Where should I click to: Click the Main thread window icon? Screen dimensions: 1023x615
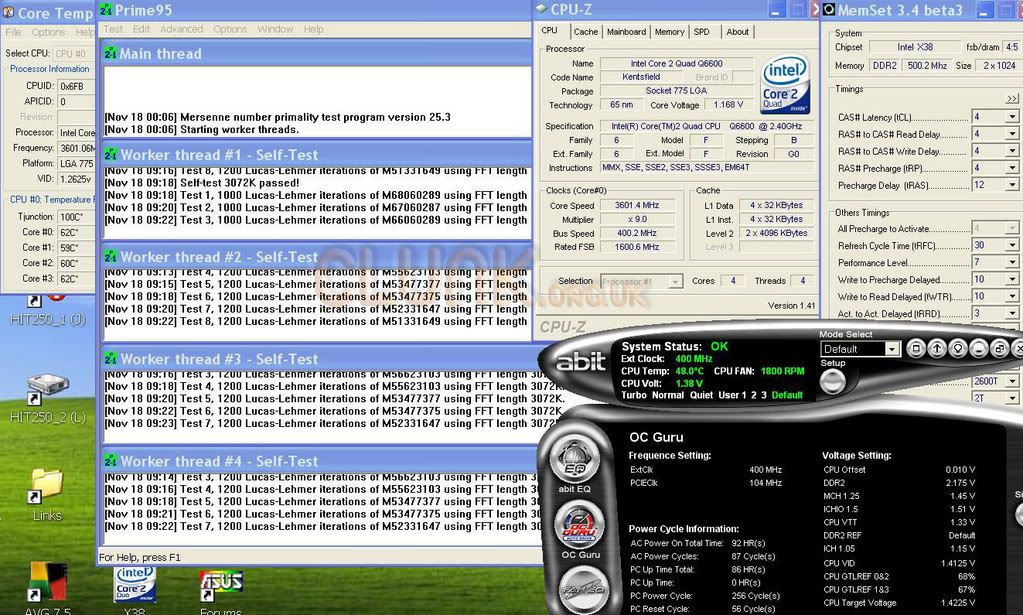[x=110, y=53]
